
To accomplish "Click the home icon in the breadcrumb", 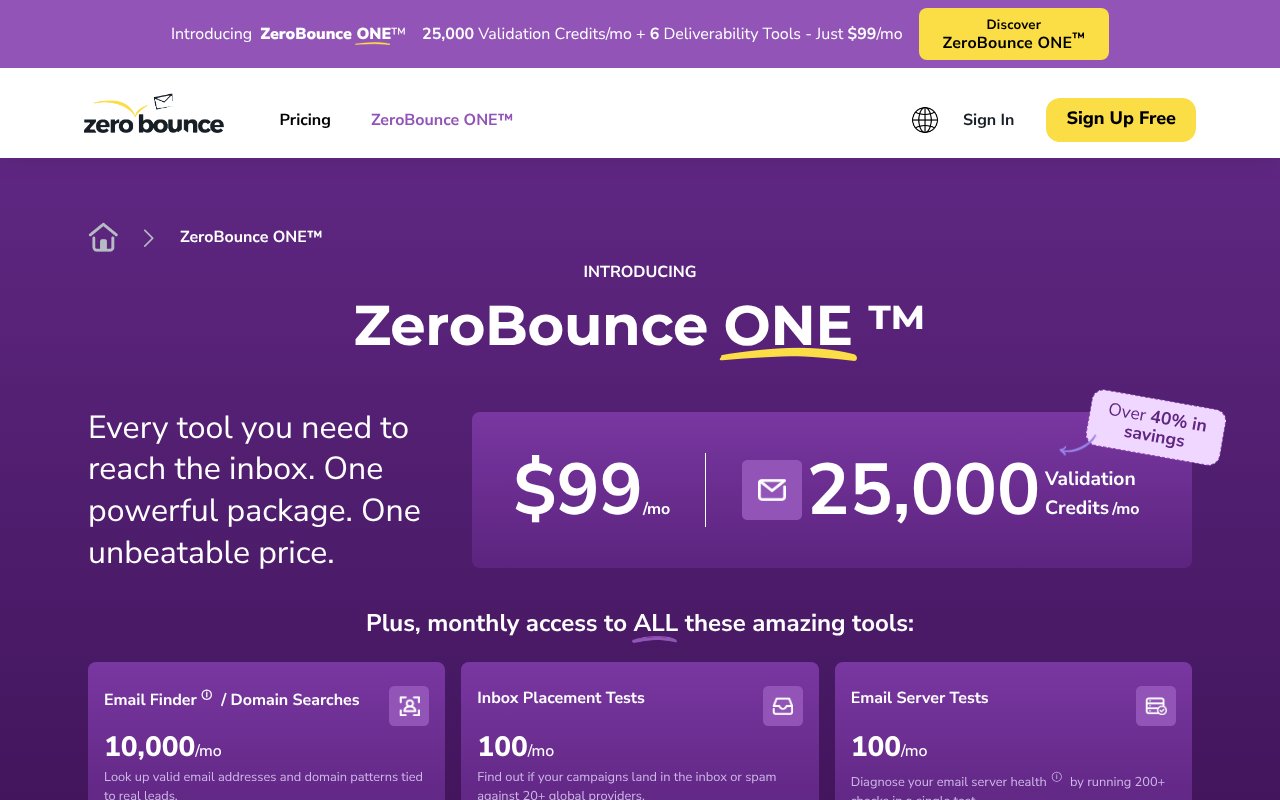I will coord(103,237).
